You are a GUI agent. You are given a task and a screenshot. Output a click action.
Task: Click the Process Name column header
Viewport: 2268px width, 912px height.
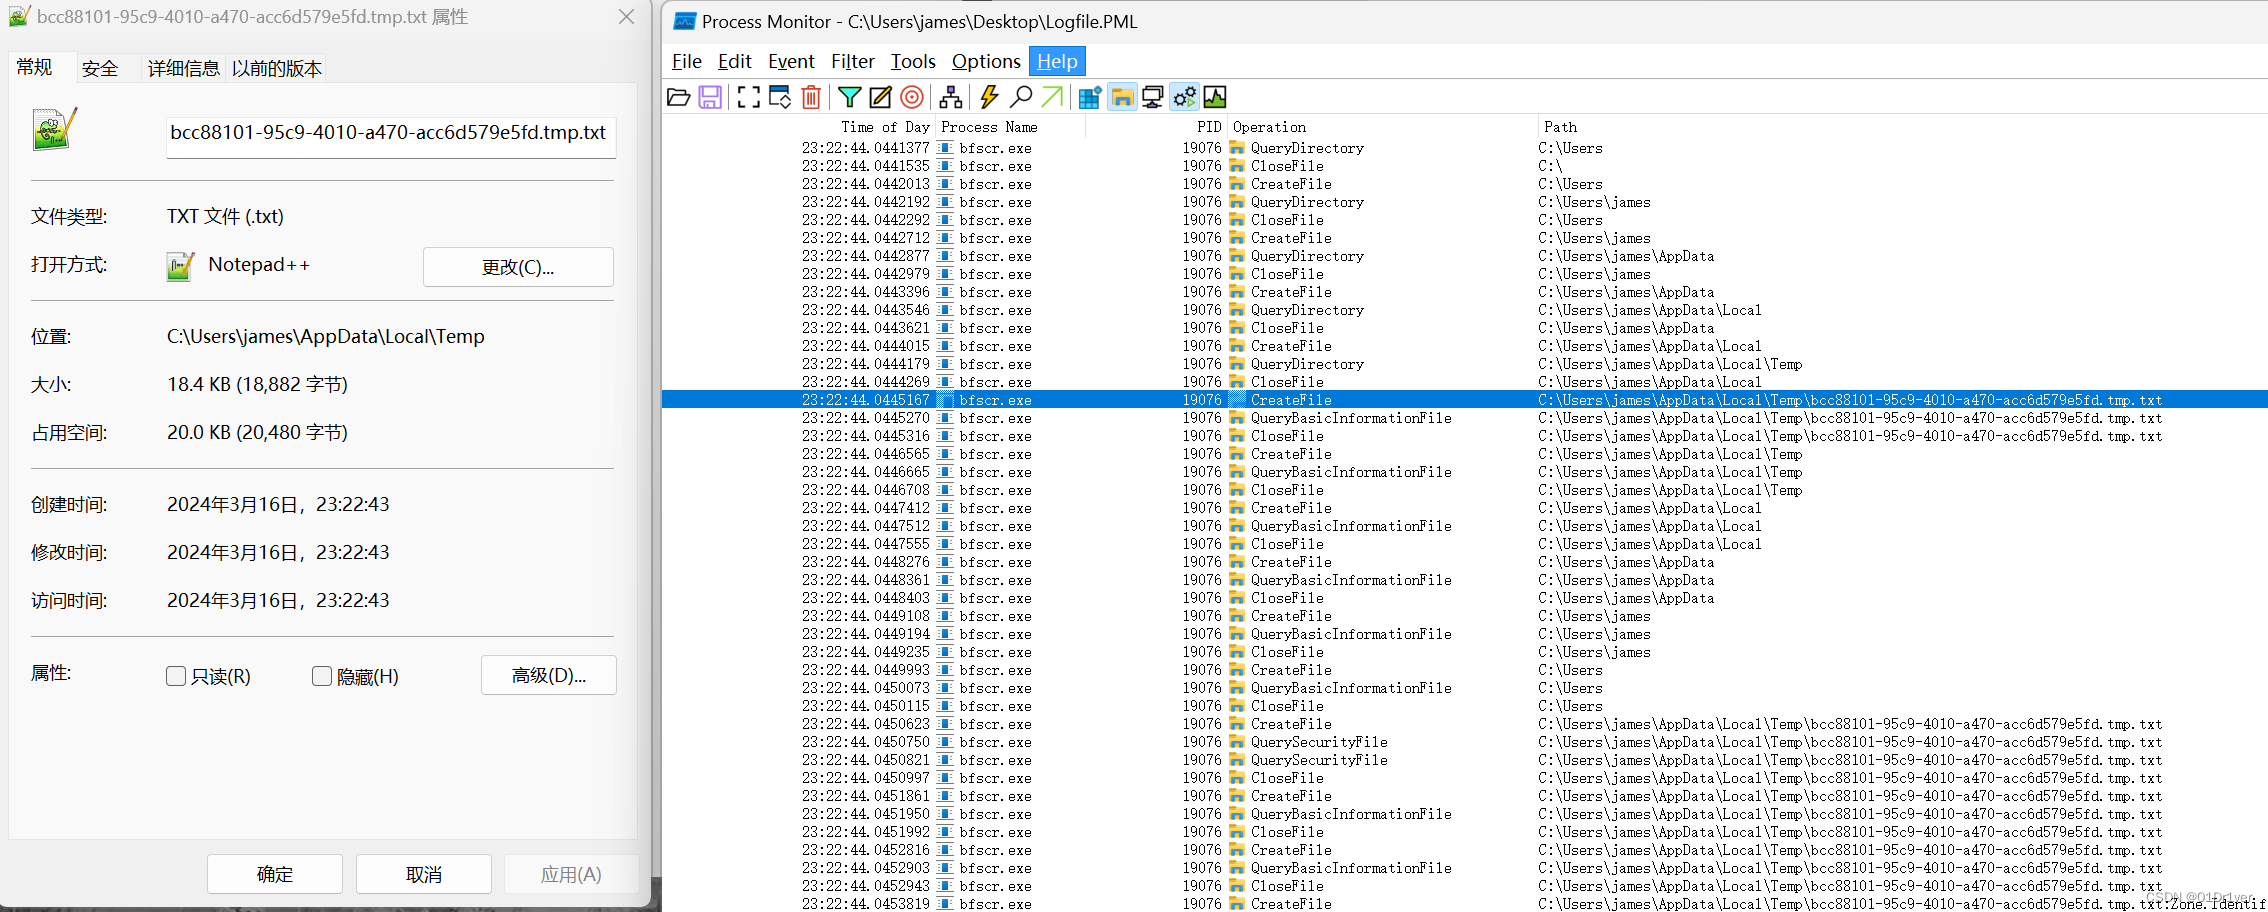pos(1010,127)
